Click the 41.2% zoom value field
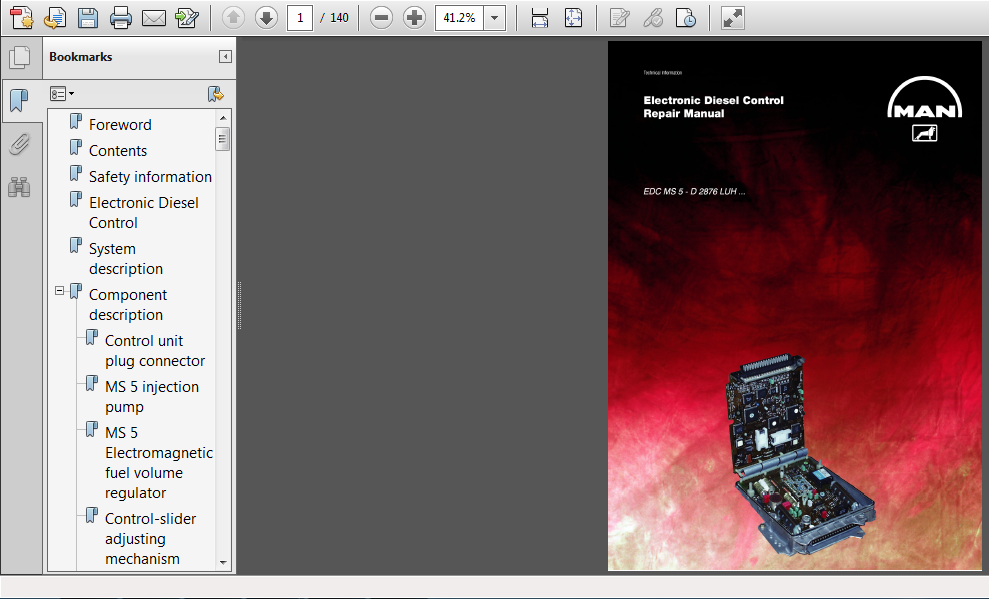This screenshot has height=599, width=989. tap(459, 18)
